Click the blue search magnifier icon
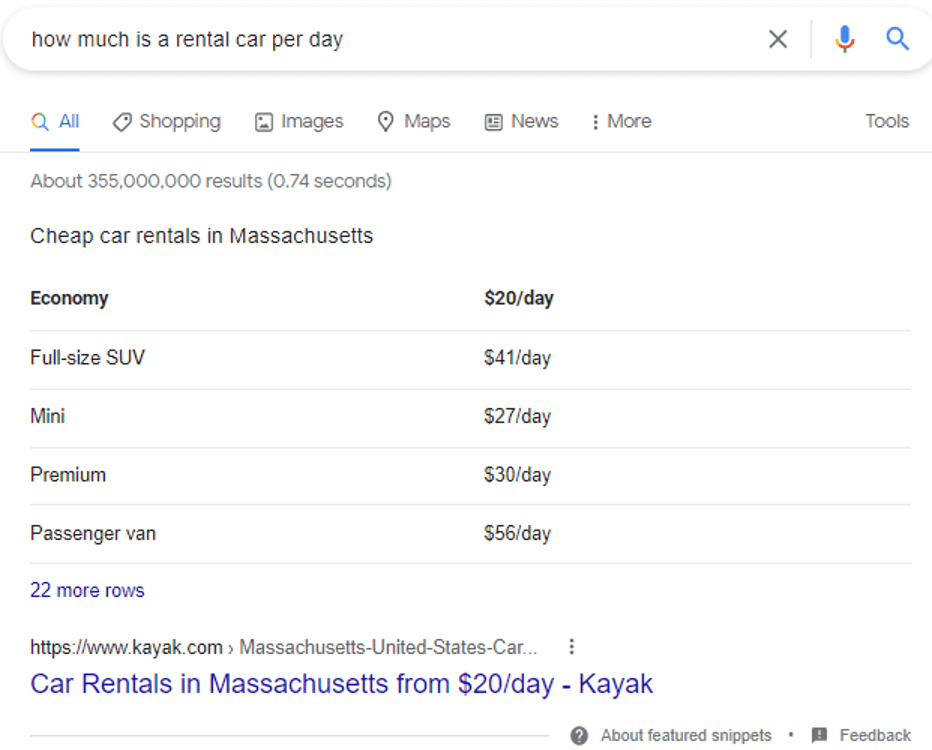 (x=897, y=38)
